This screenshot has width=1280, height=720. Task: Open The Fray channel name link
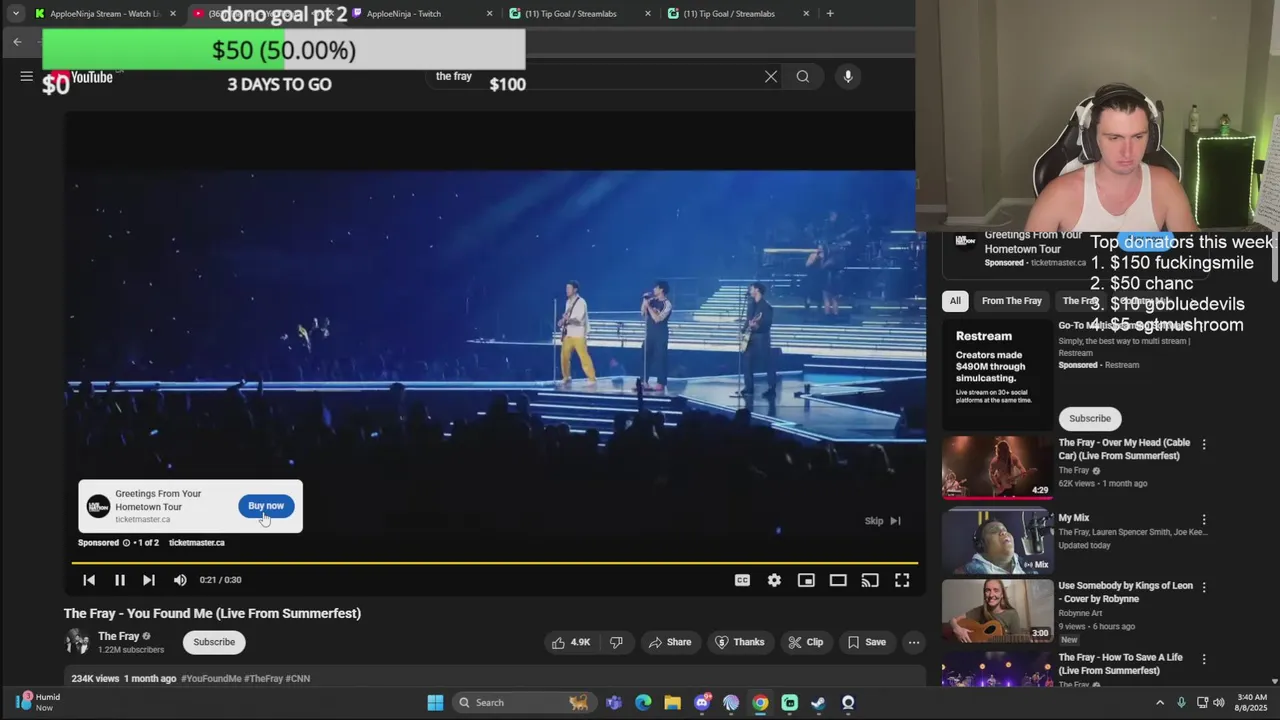(118, 636)
